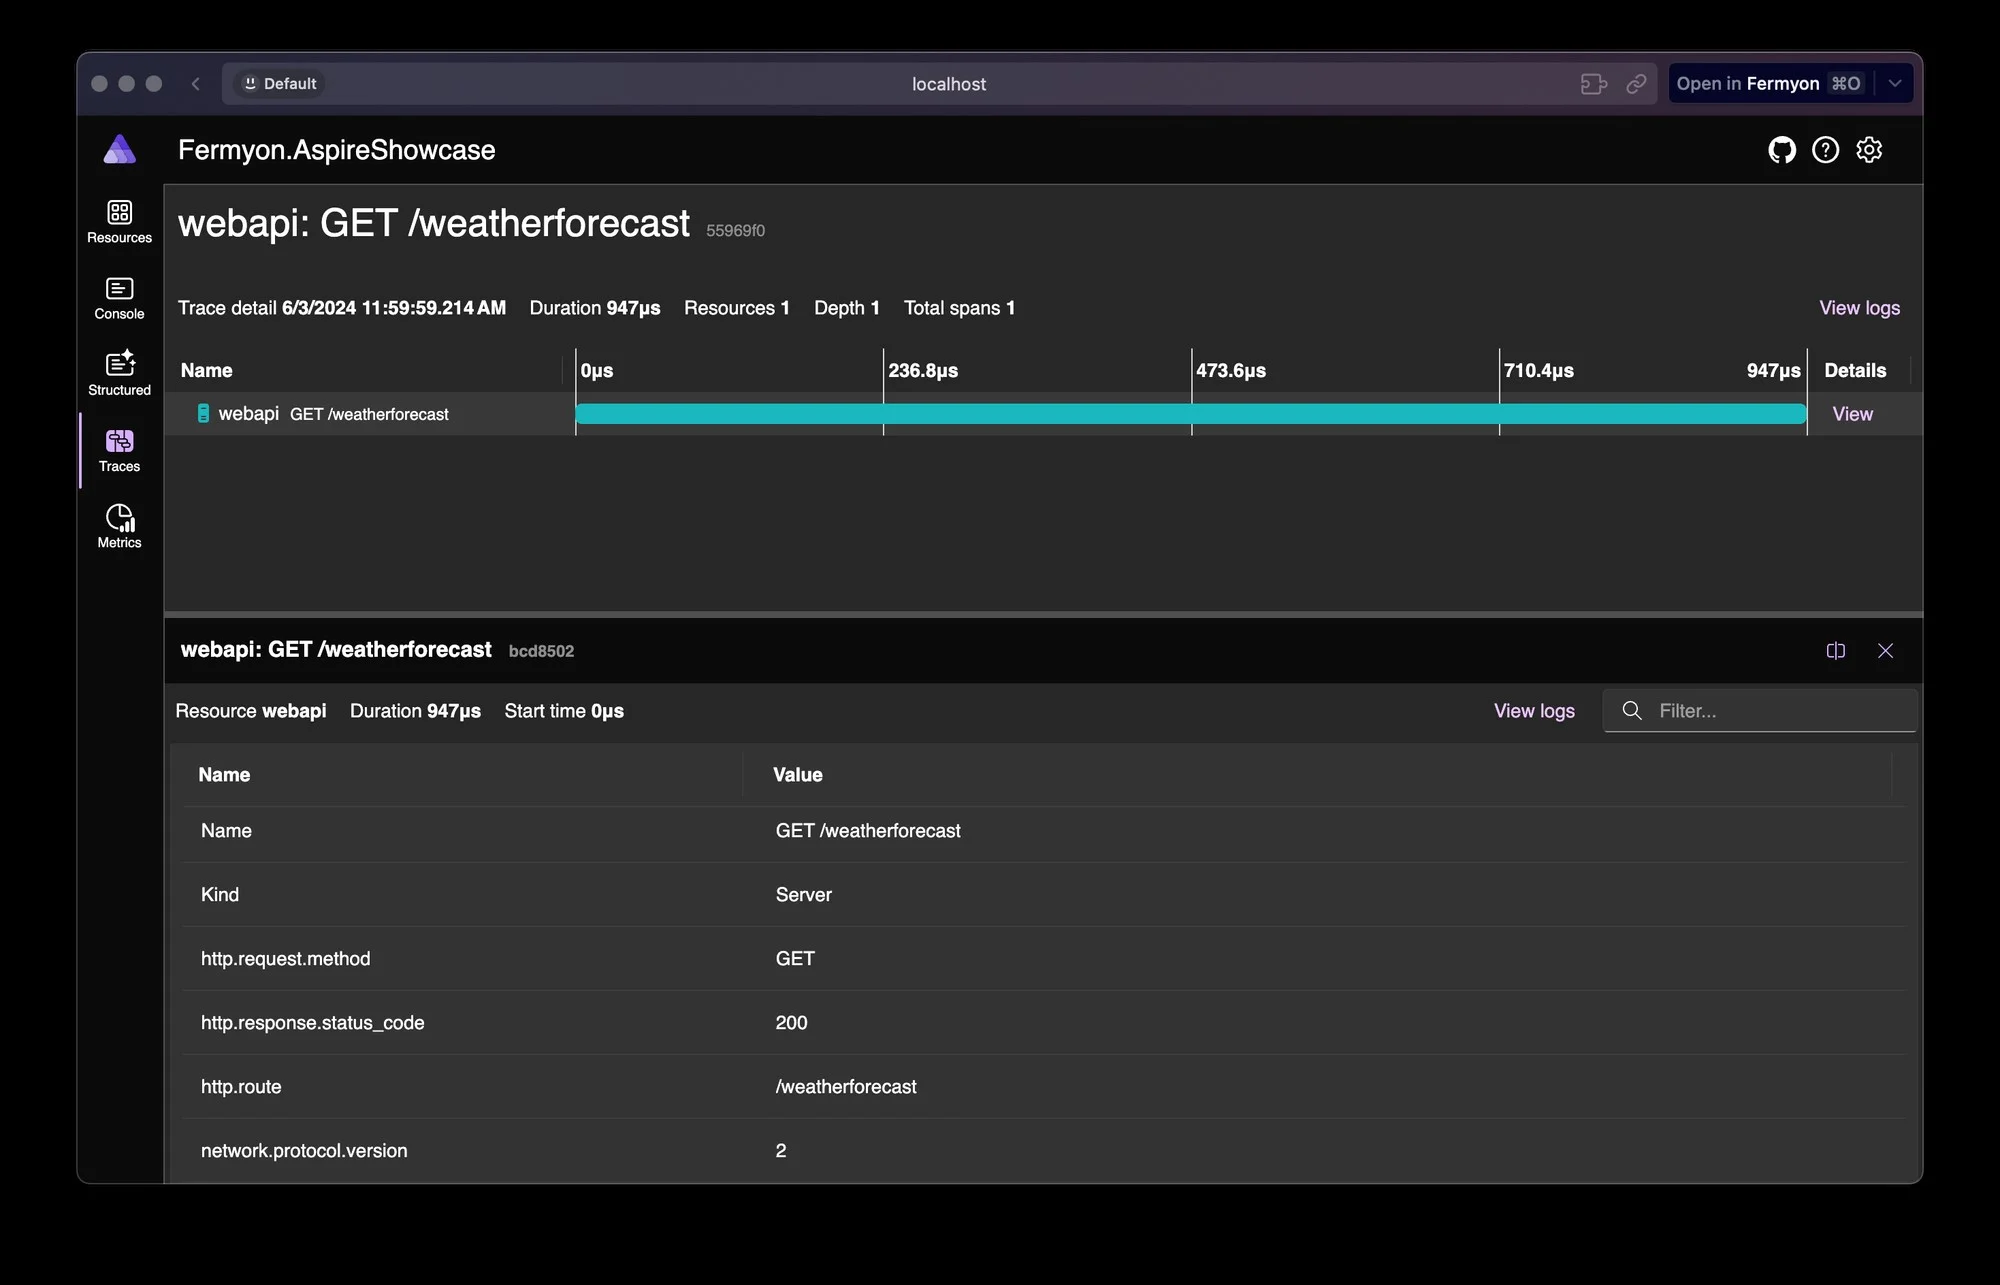Screen dimensions: 2000x1285
Task: Click the View link for webapi span
Action: click(1852, 414)
